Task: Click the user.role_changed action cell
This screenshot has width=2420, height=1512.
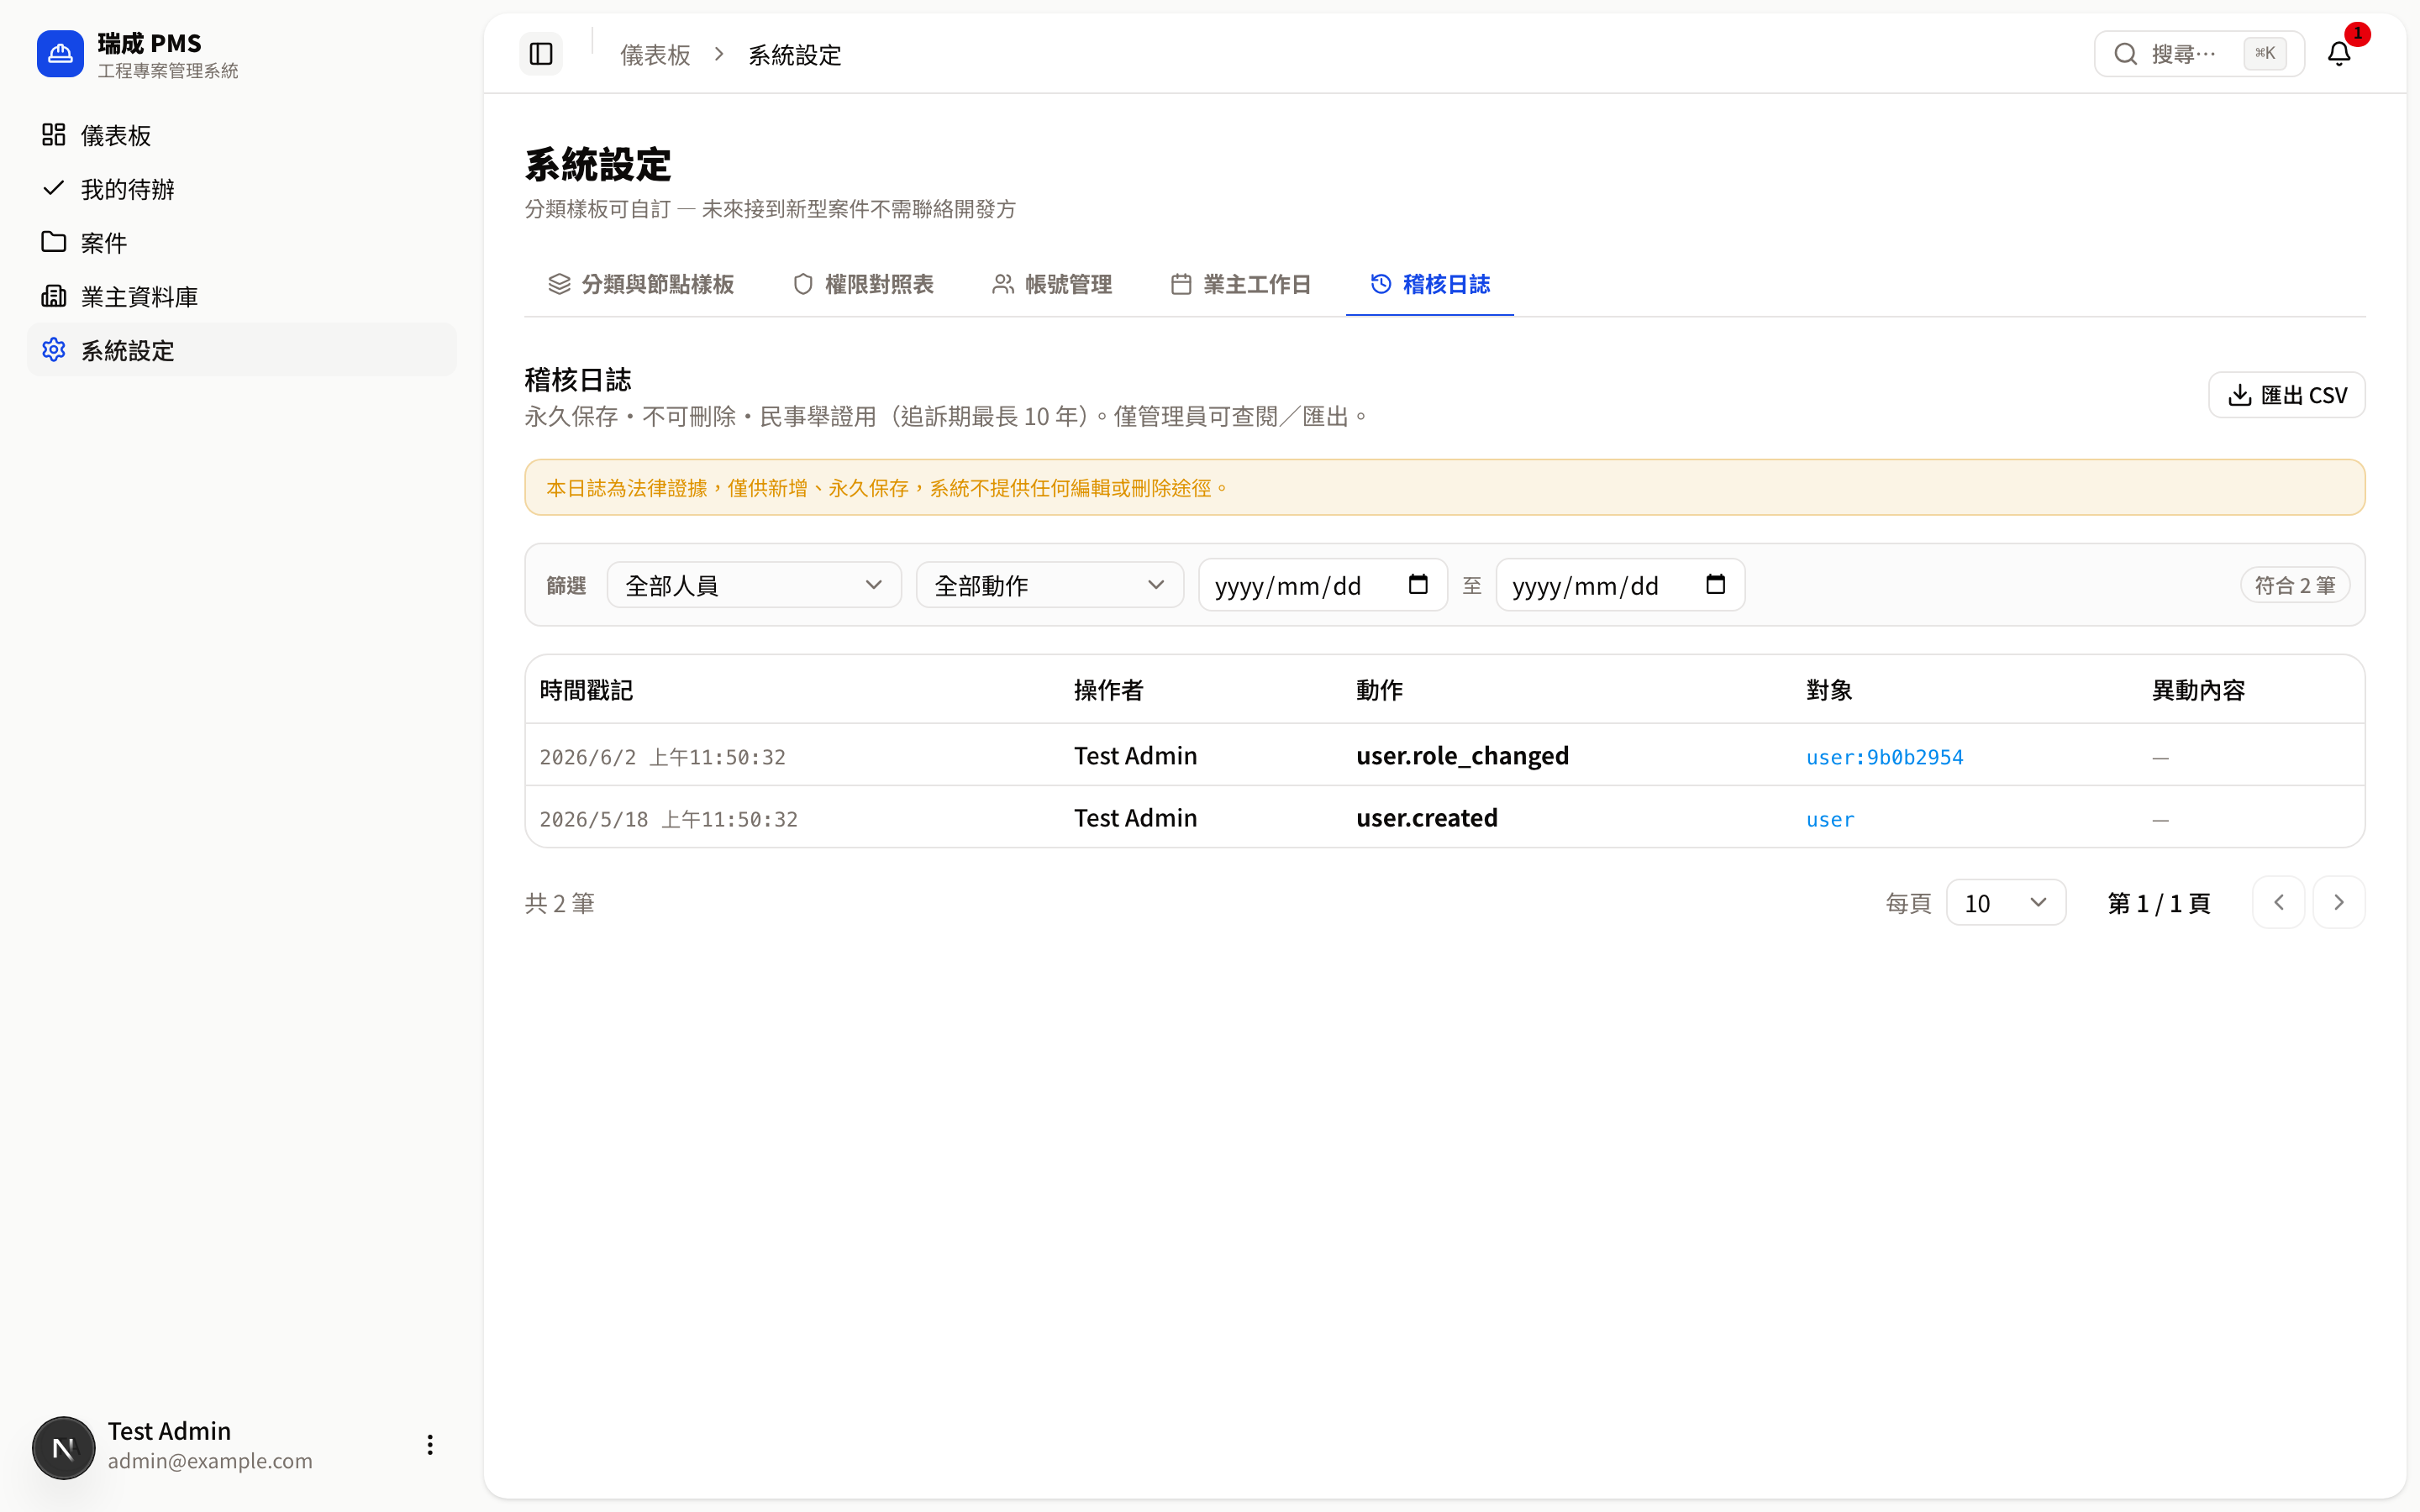Action: coord(1462,756)
